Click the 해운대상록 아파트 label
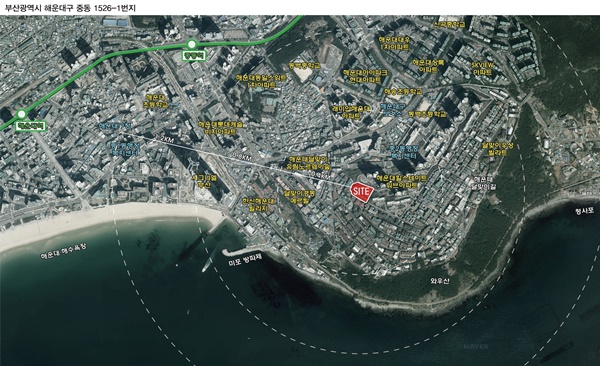Image resolution: width=600 pixels, height=366 pixels. tap(428, 66)
